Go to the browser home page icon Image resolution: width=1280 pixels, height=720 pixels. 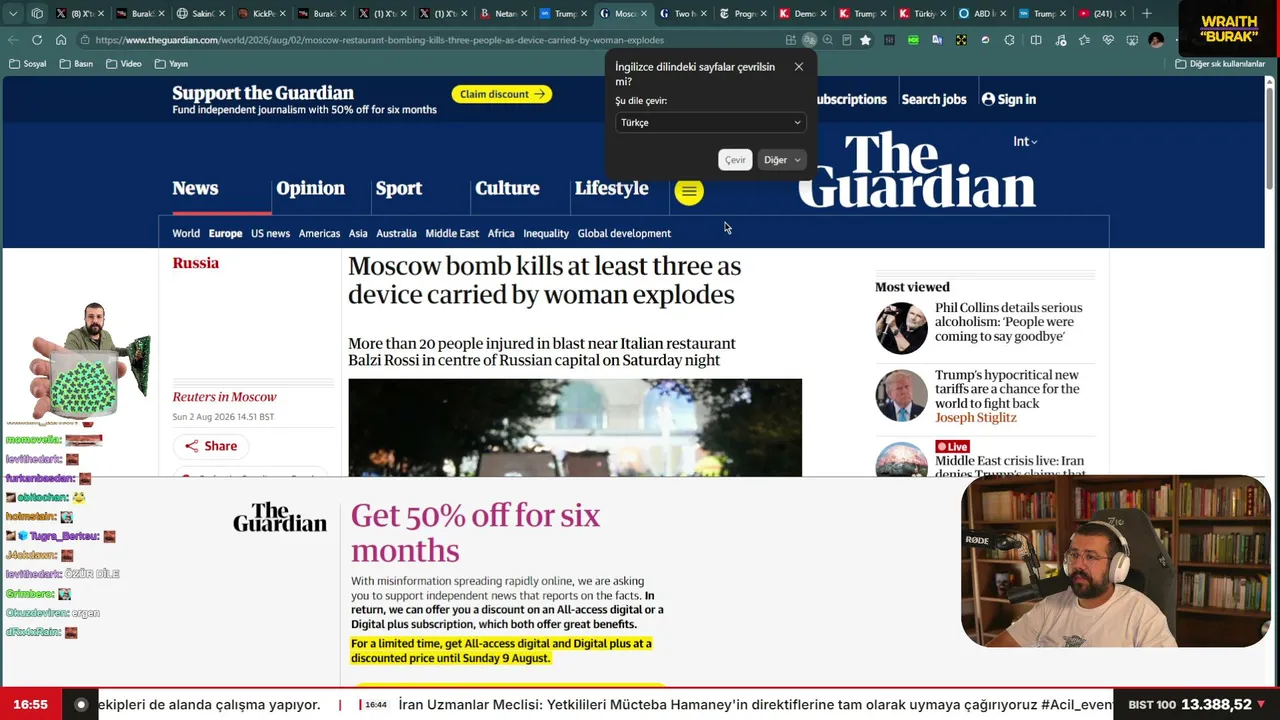coord(61,40)
